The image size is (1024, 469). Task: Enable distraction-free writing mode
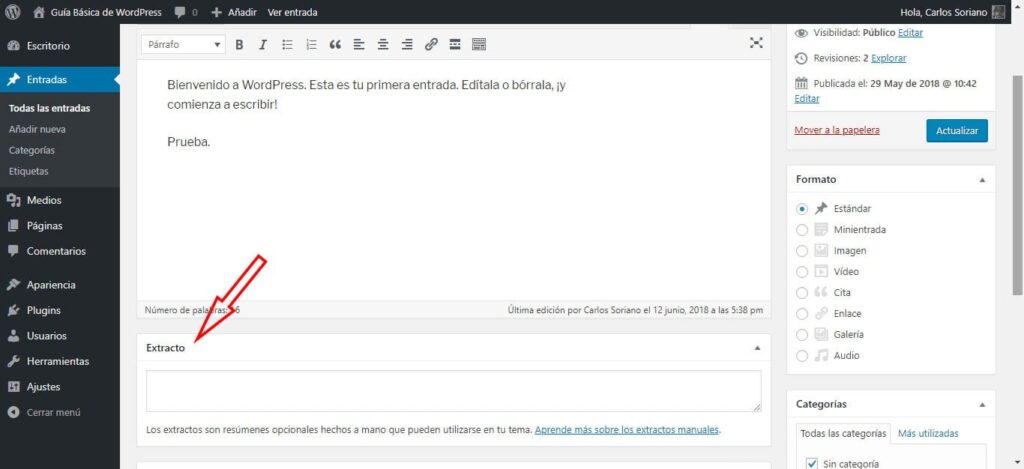click(x=756, y=43)
